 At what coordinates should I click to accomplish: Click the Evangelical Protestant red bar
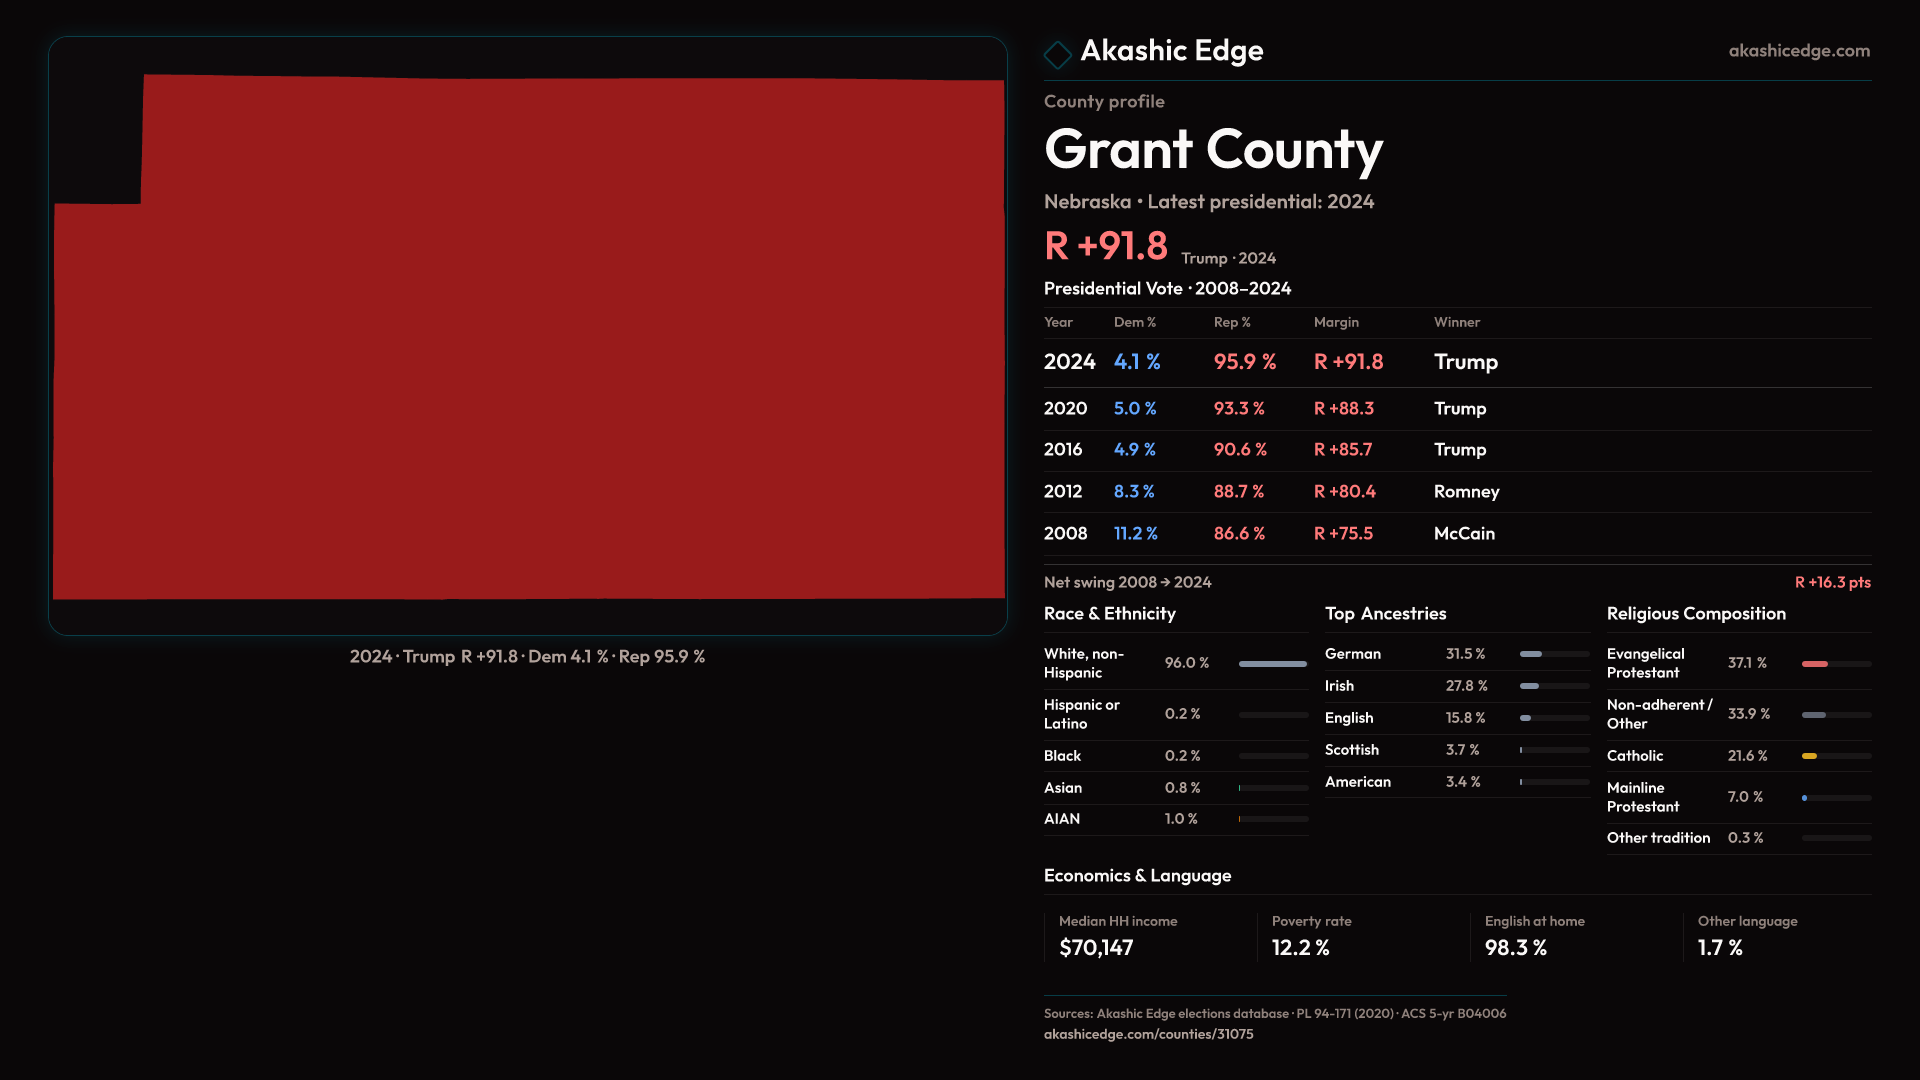pyautogui.click(x=1815, y=664)
